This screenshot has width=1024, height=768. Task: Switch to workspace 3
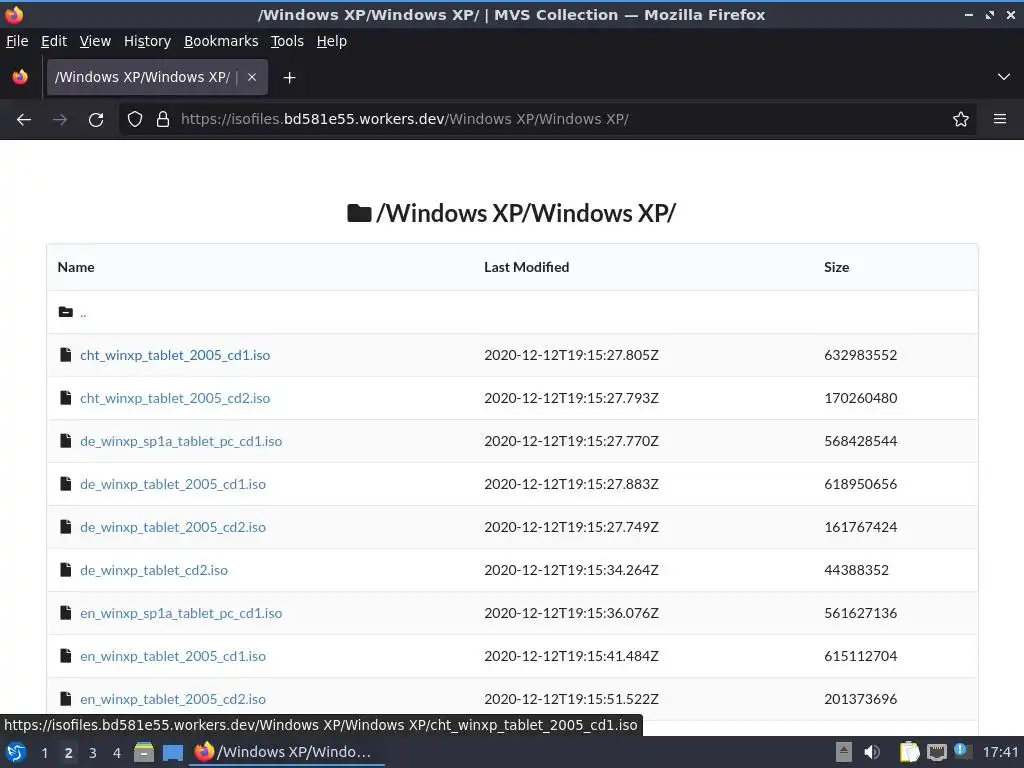coord(93,753)
